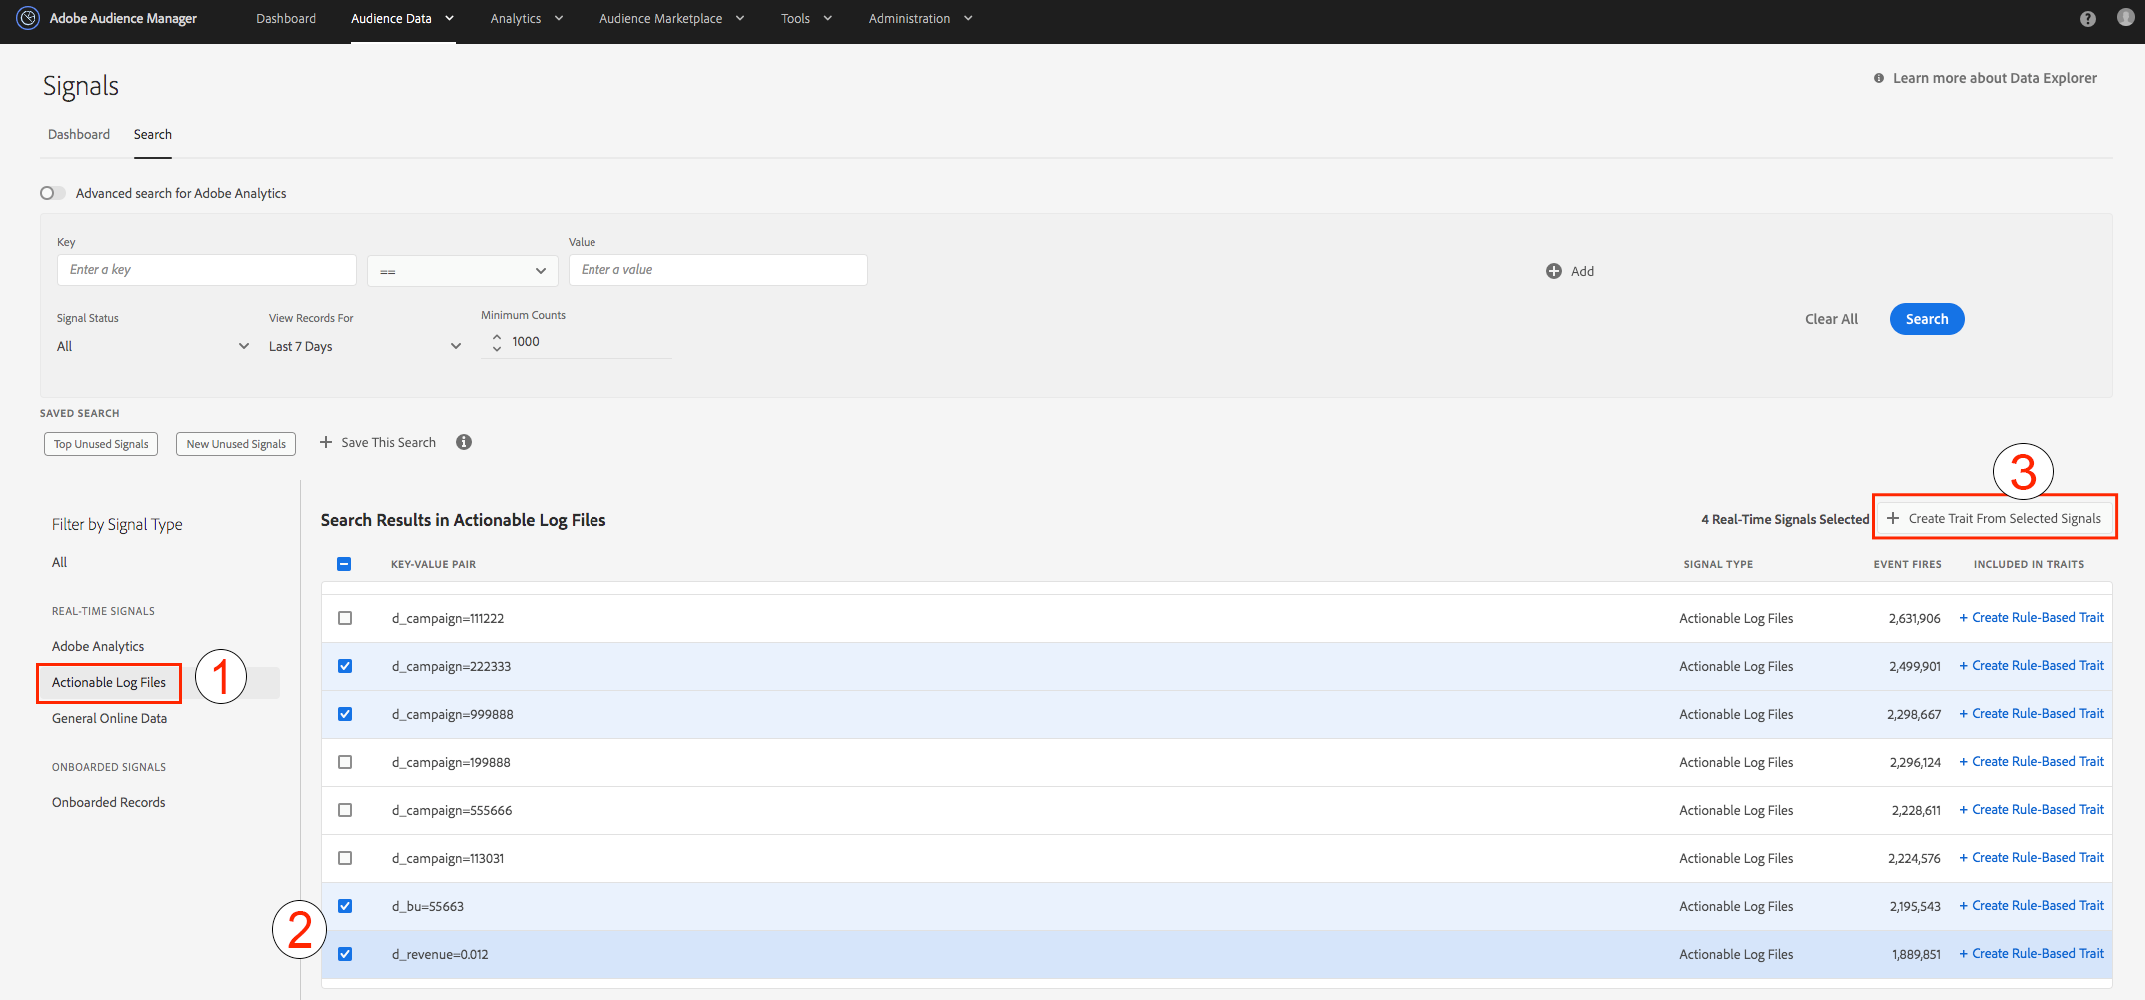Check the d_campaign=555666 row checkbox
This screenshot has width=2145, height=1000.
pyautogui.click(x=345, y=810)
